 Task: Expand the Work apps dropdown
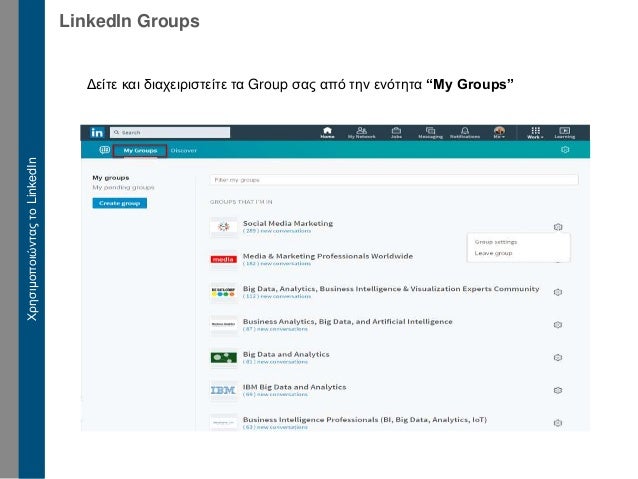(x=536, y=132)
